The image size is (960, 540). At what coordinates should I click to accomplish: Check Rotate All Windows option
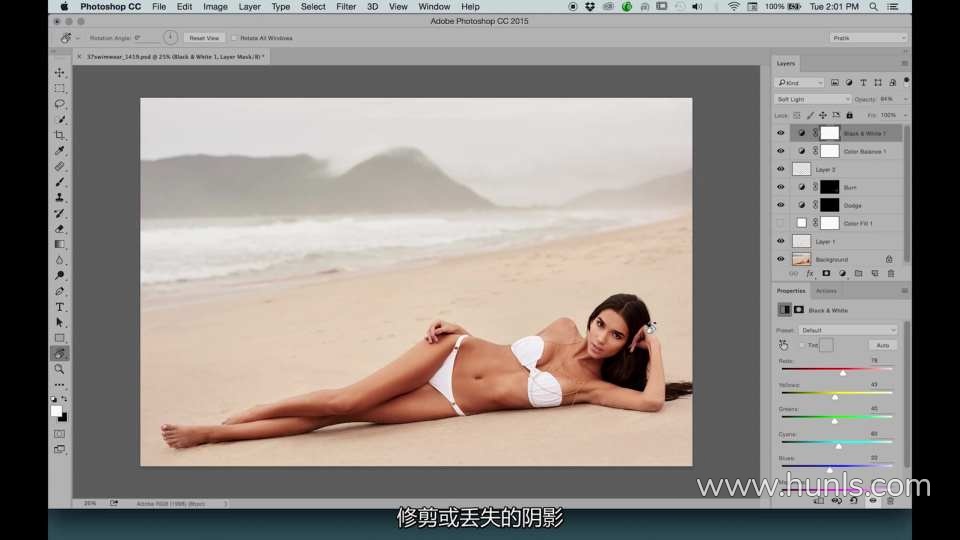pyautogui.click(x=234, y=38)
